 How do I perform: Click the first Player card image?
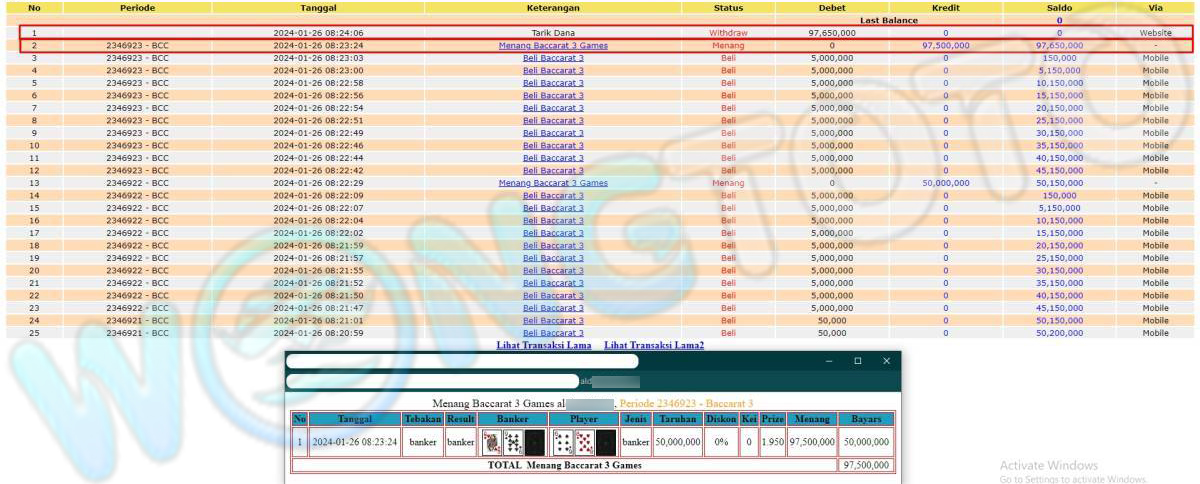tap(562, 442)
